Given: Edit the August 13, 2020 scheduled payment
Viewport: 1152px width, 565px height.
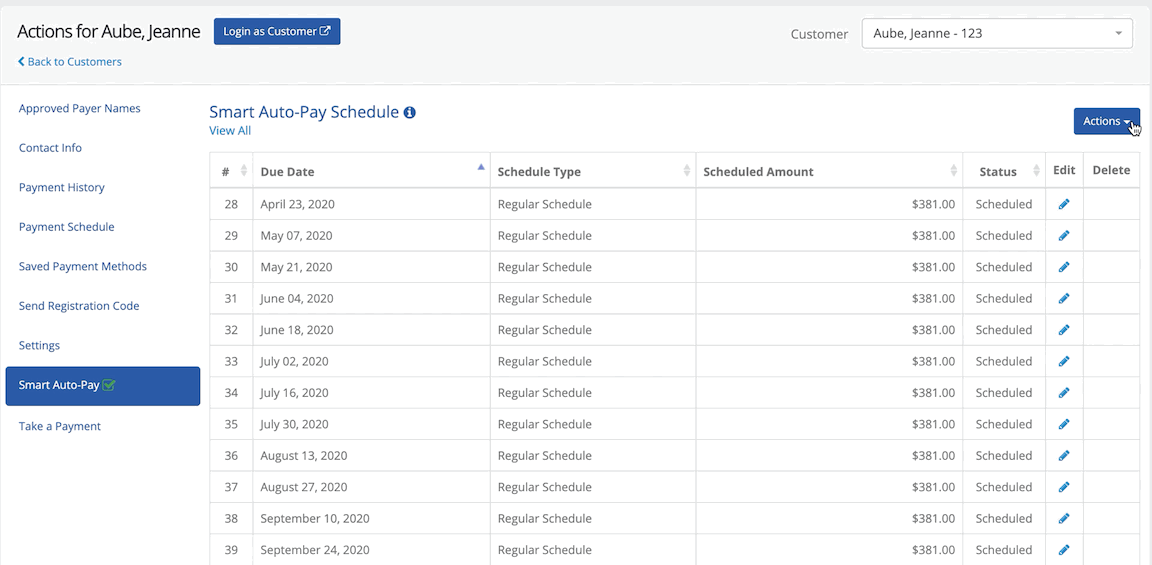Looking at the screenshot, I should point(1064,456).
